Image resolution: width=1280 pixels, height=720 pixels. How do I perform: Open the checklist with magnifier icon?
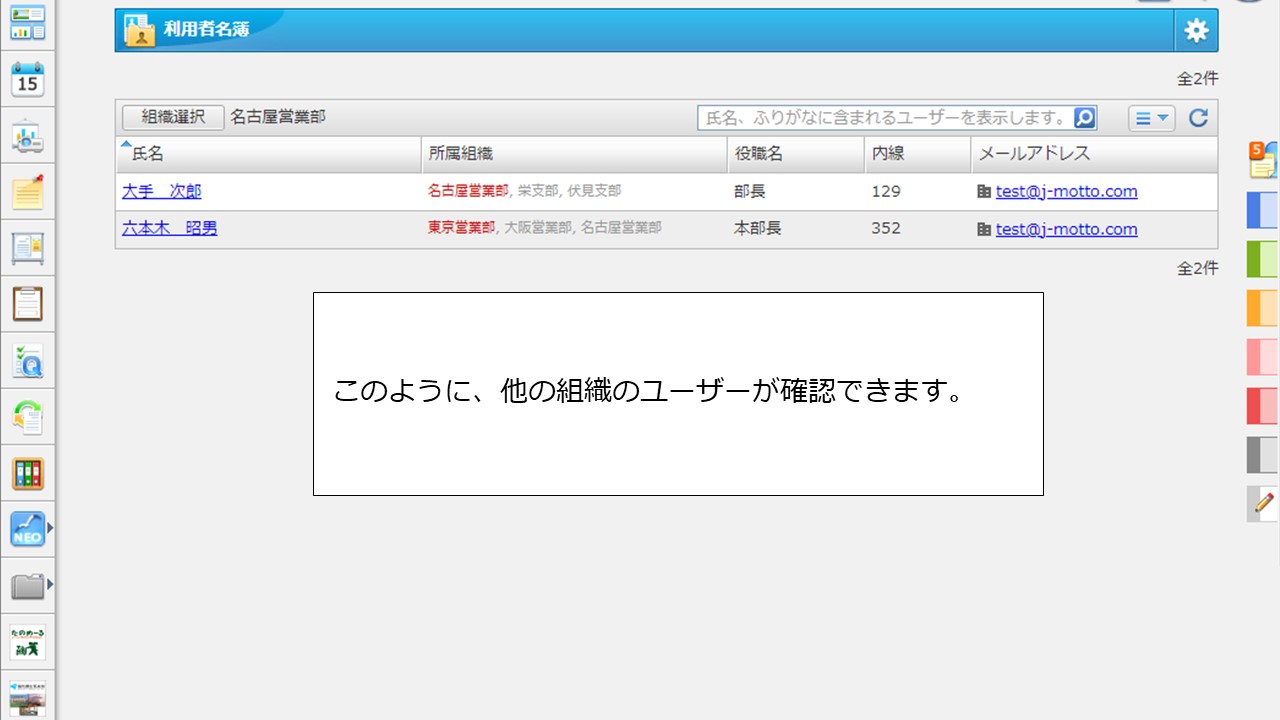coord(28,360)
